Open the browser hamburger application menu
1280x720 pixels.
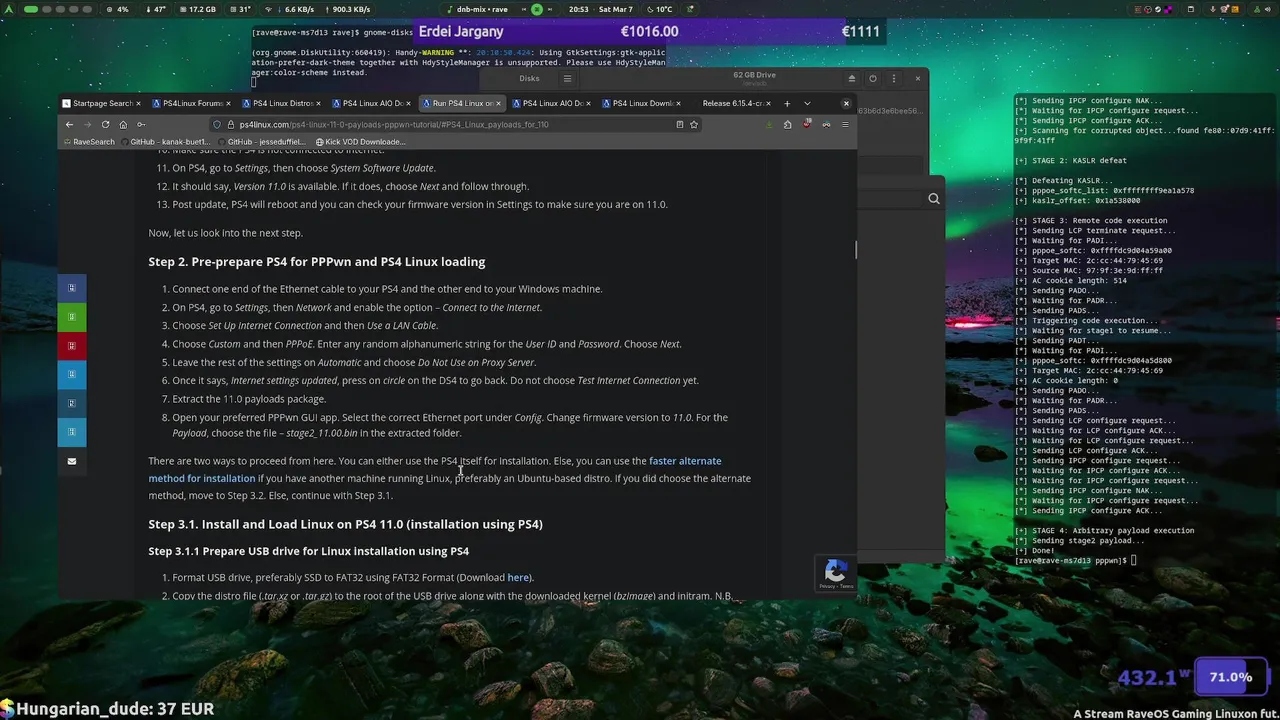(845, 124)
